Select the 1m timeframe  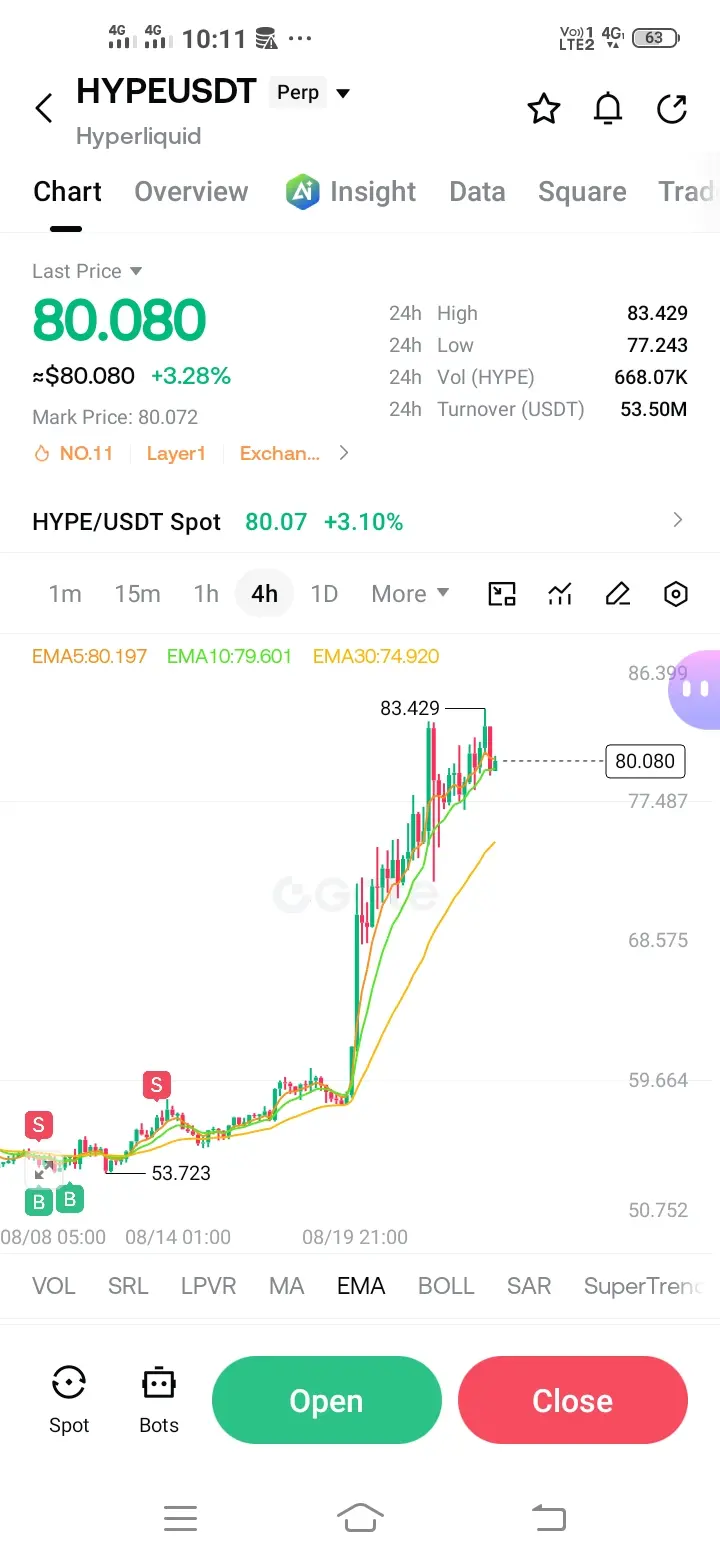coord(65,594)
